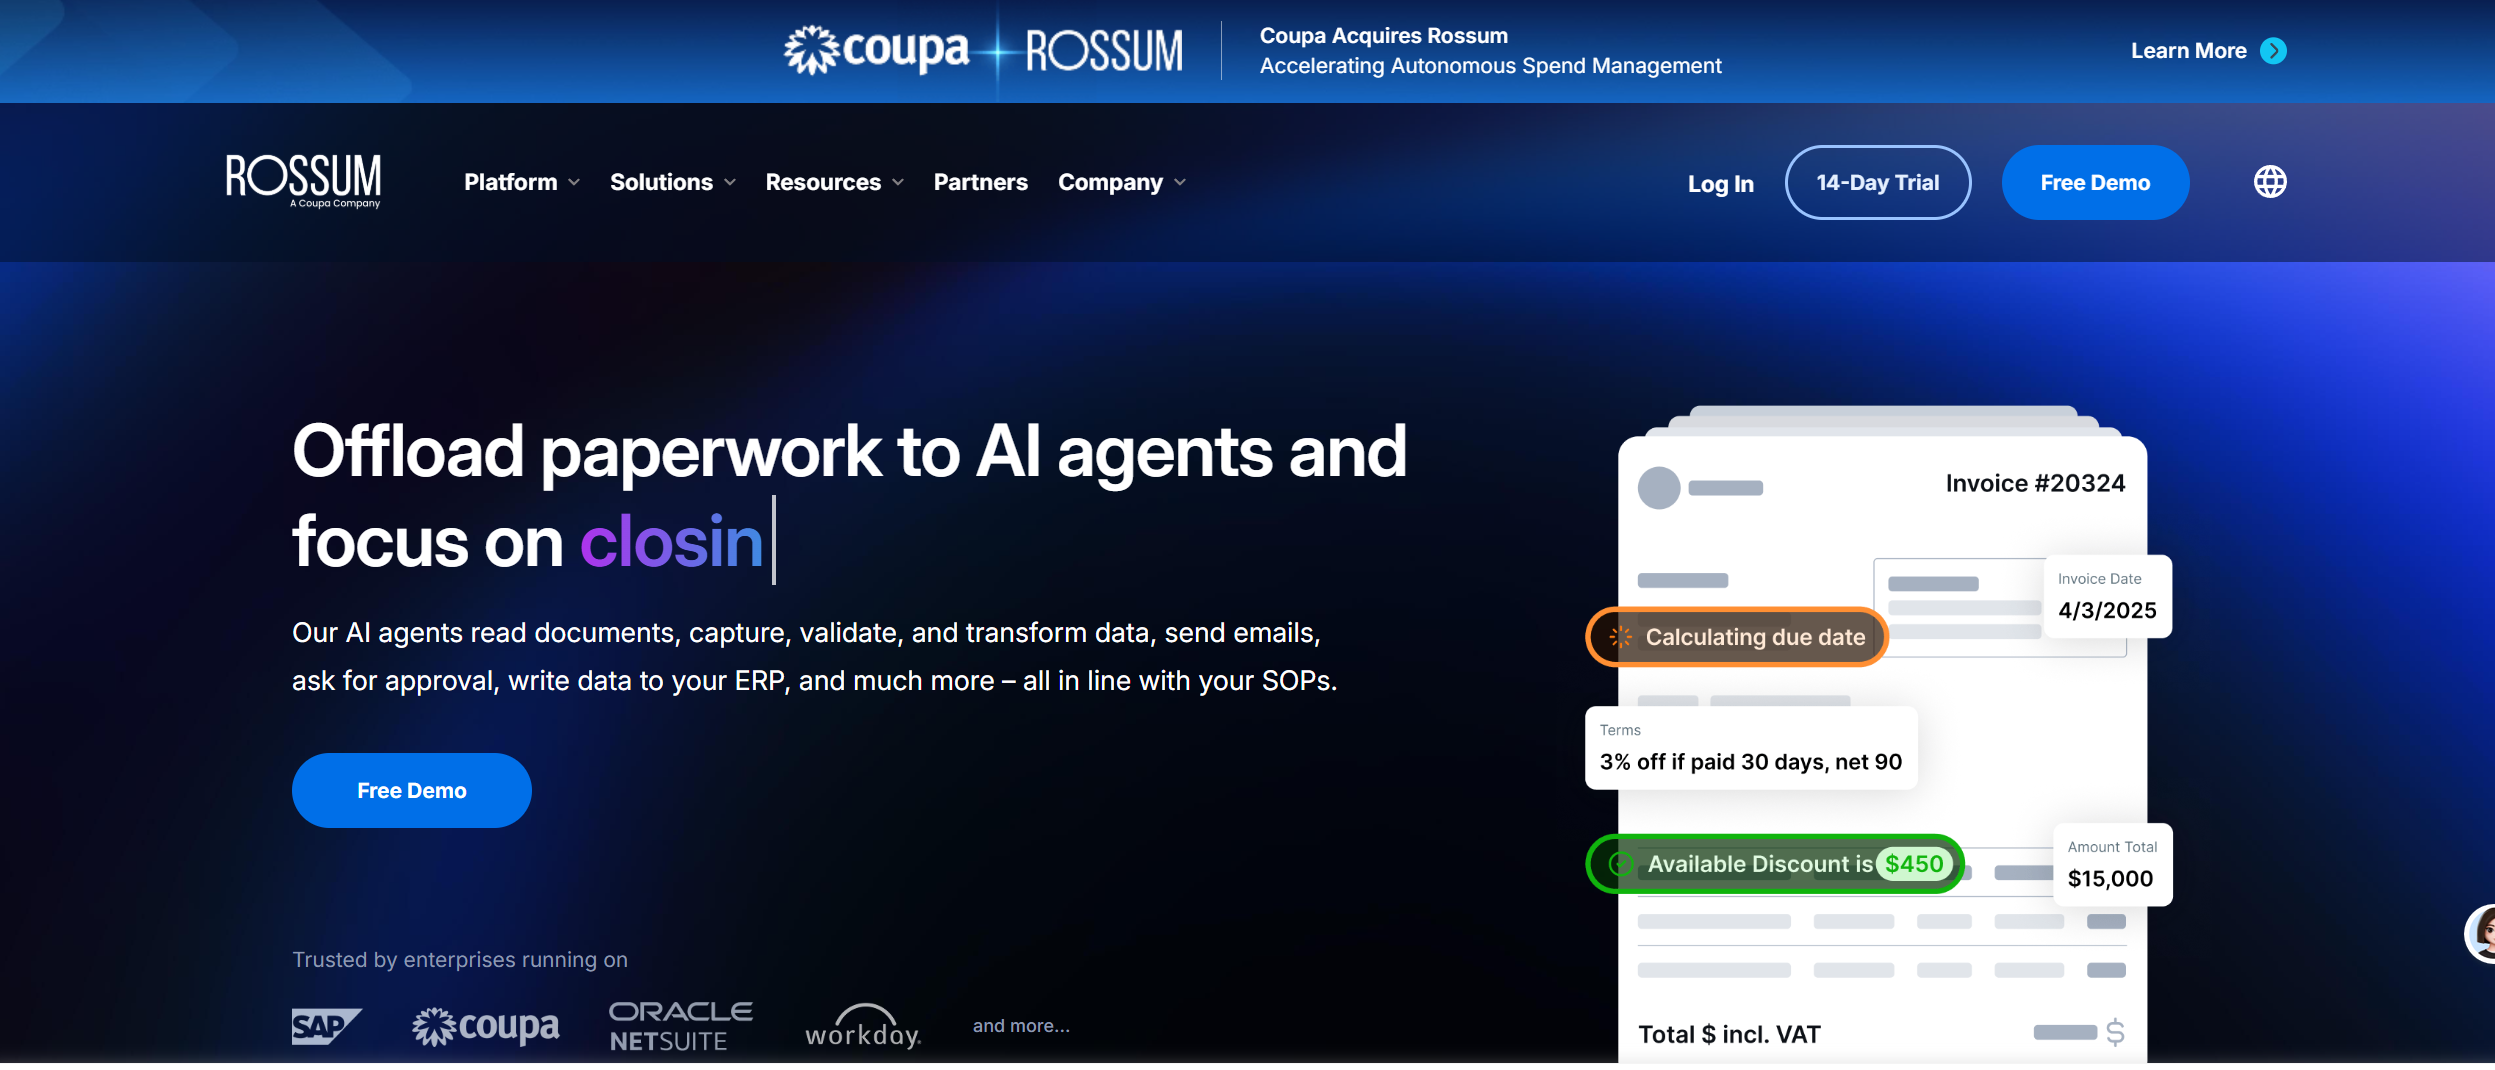Viewport: 2495px width, 1070px height.
Task: Open the Solutions menu
Action: coord(673,182)
